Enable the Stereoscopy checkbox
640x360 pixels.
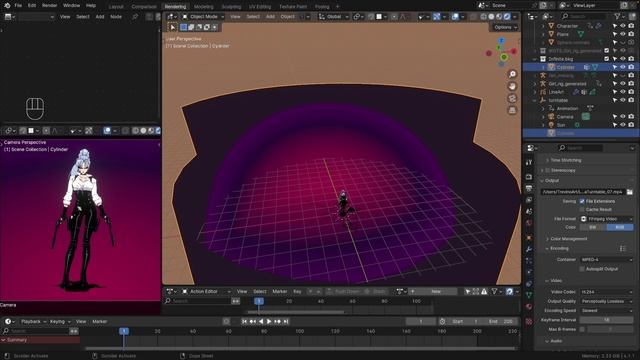[548, 170]
